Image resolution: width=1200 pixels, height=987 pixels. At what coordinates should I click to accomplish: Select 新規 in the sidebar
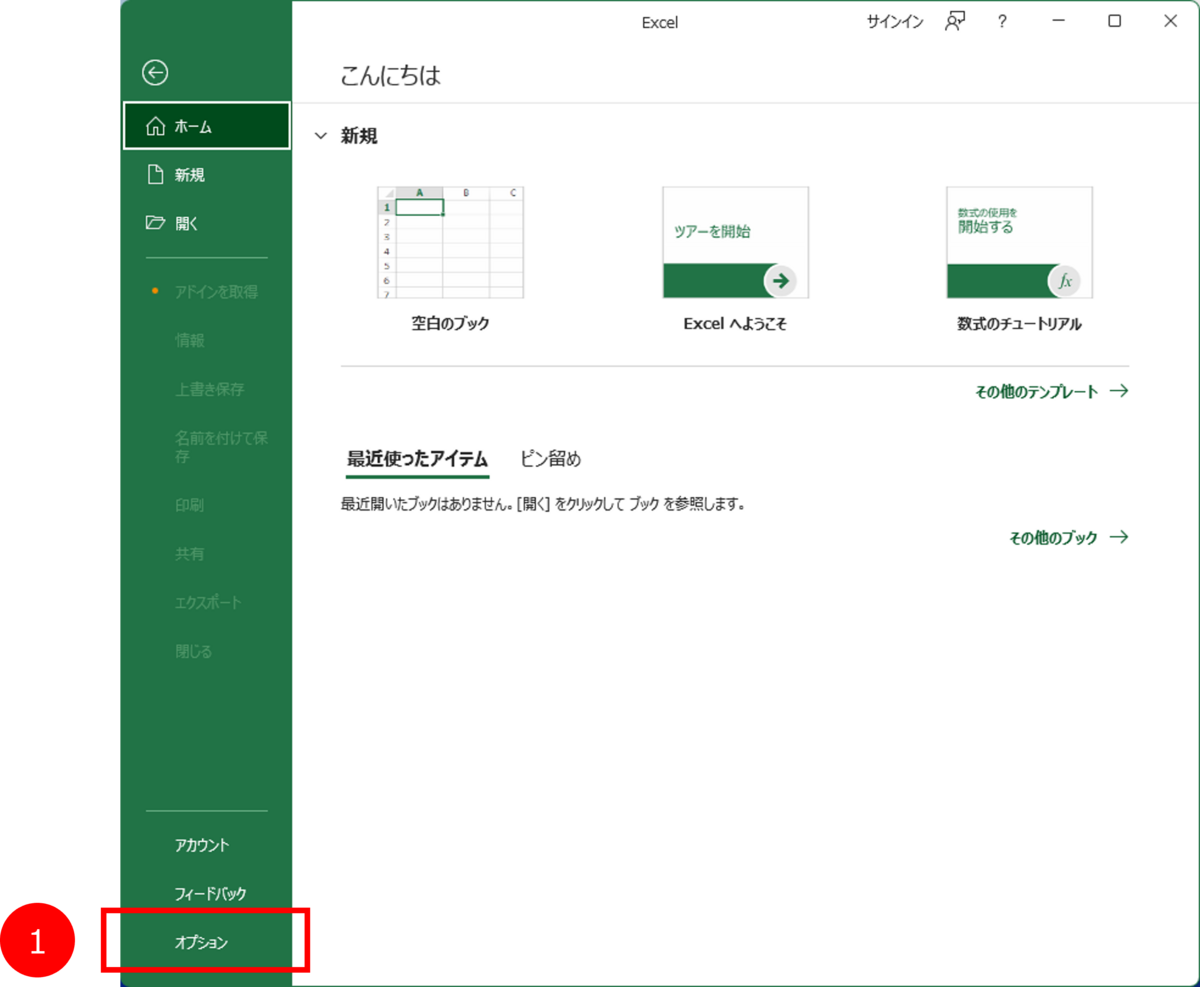pyautogui.click(x=207, y=175)
